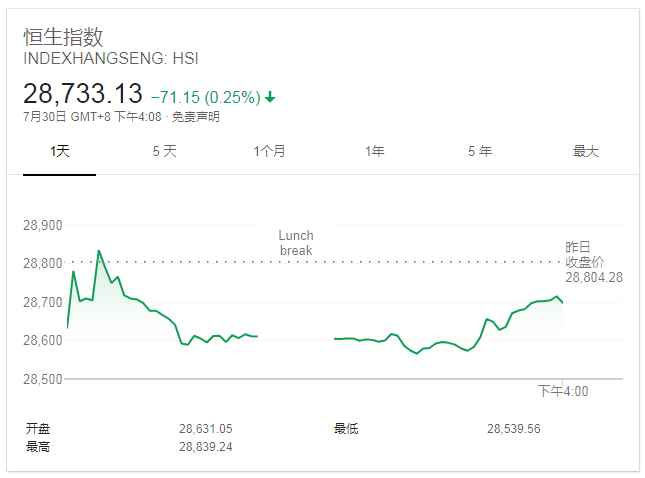Click the green down arrow indicator
Viewport: 645px width, 478px height.
270,97
